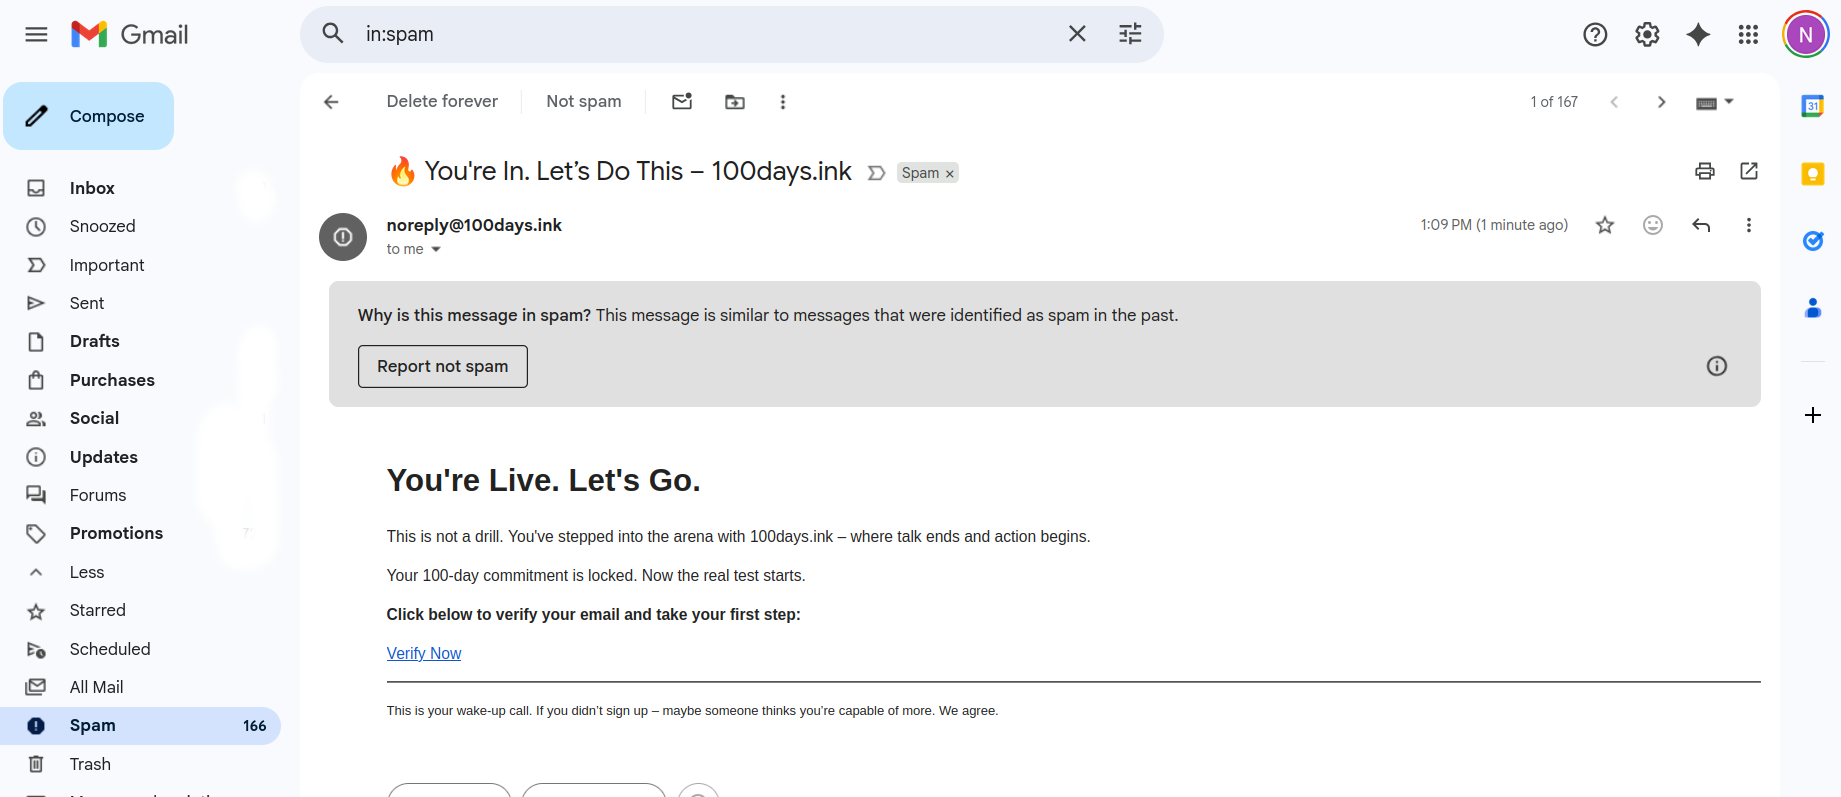This screenshot has width=1841, height=797.
Task: Remove the Spam label chip
Action: [x=950, y=174]
